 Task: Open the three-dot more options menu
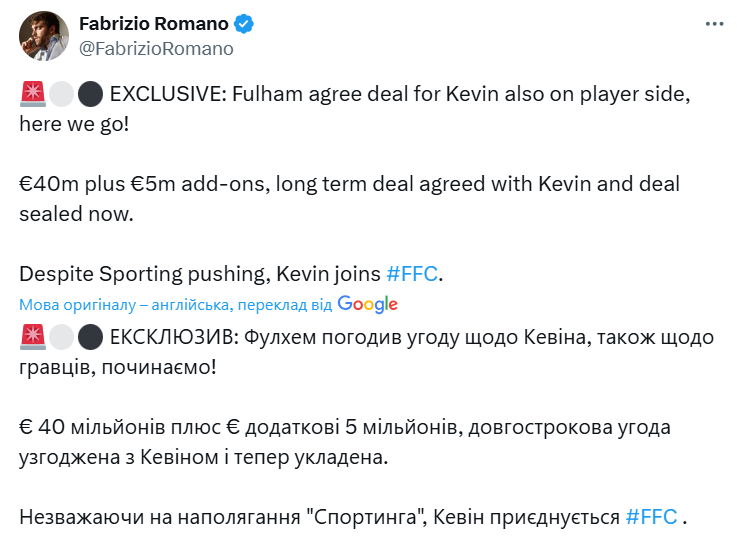tap(712, 23)
